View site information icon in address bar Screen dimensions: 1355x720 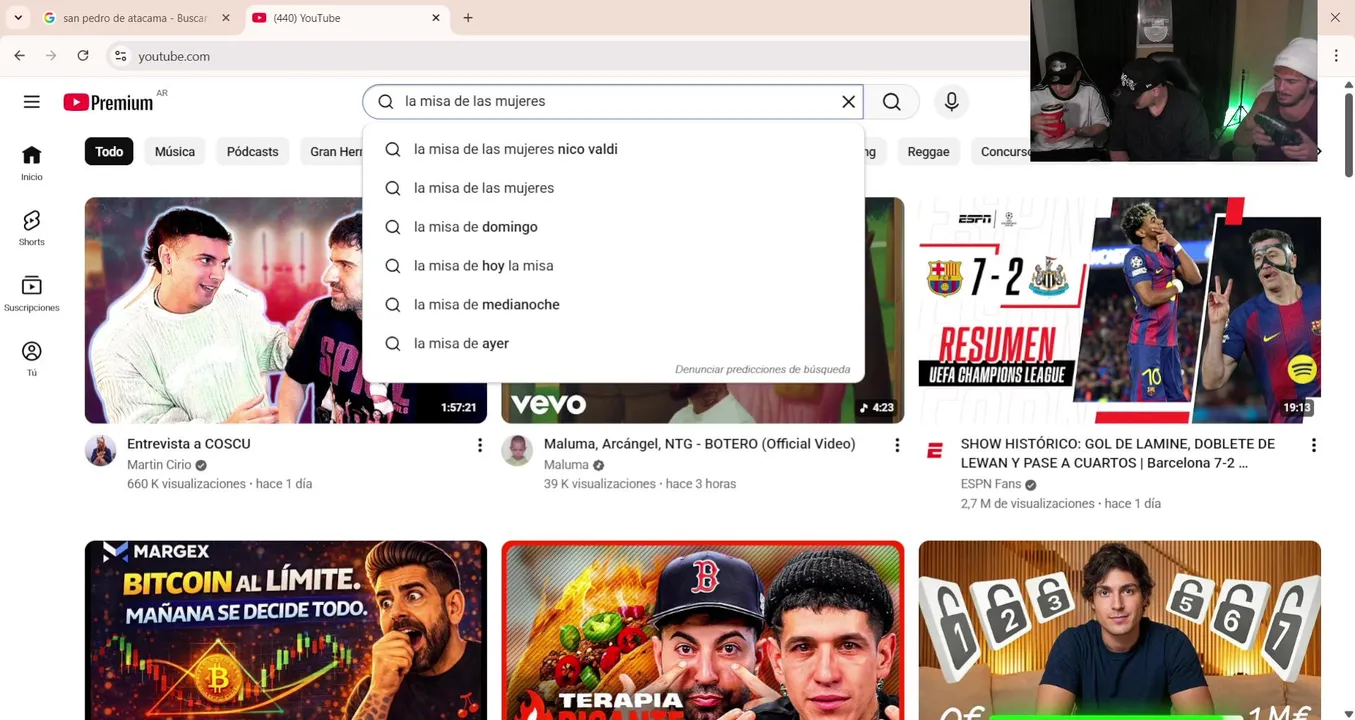(120, 56)
